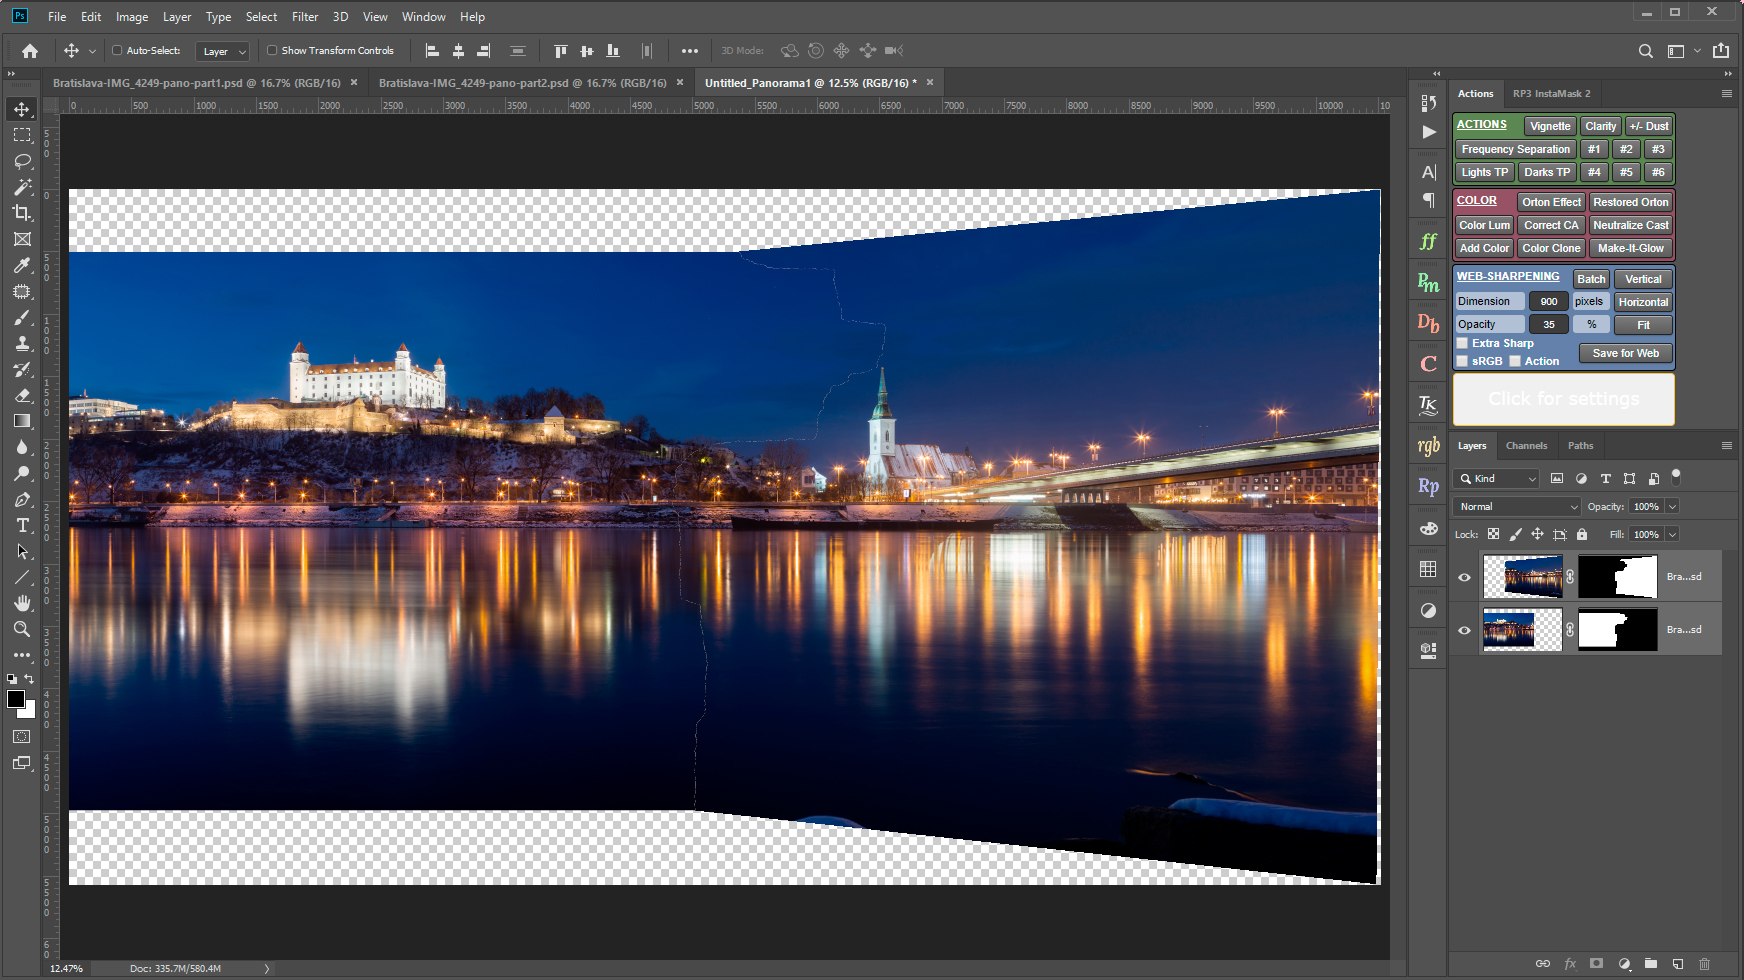Image resolution: width=1744 pixels, height=980 pixels.
Task: Hide the bottom layer visibility eye
Action: point(1465,630)
